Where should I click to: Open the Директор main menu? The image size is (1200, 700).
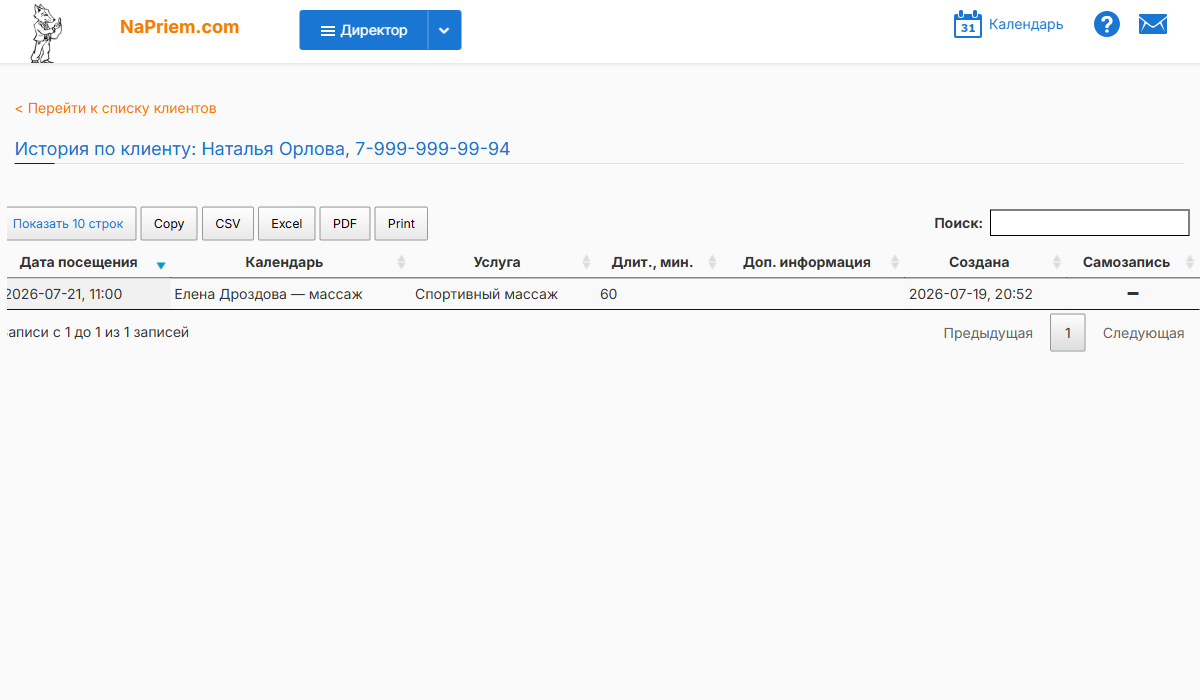point(364,30)
